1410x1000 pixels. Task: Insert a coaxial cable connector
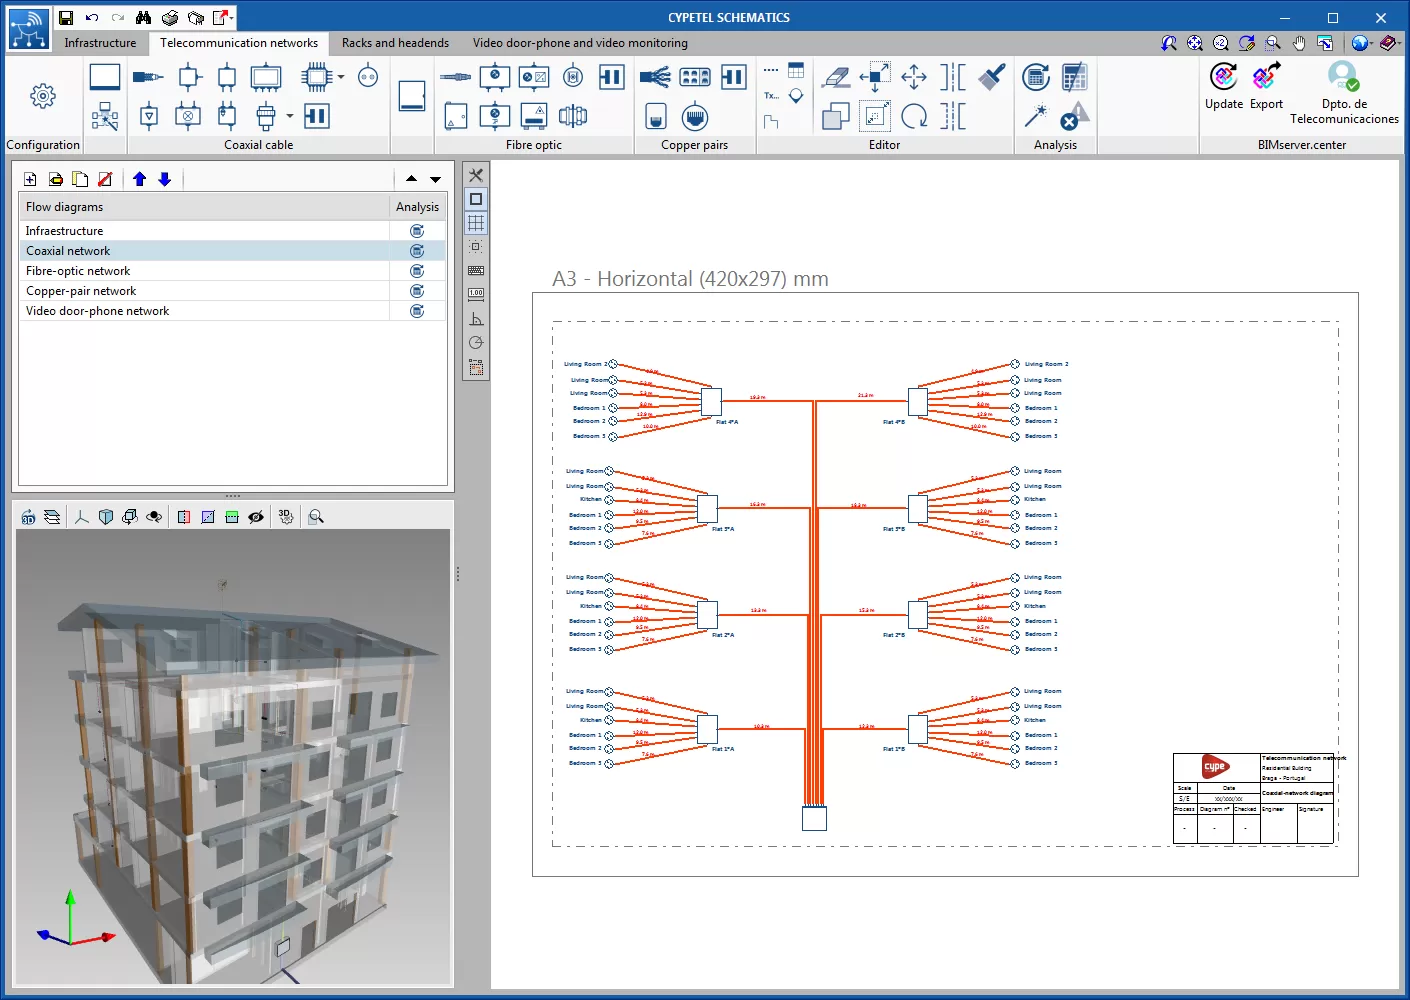pos(148,77)
